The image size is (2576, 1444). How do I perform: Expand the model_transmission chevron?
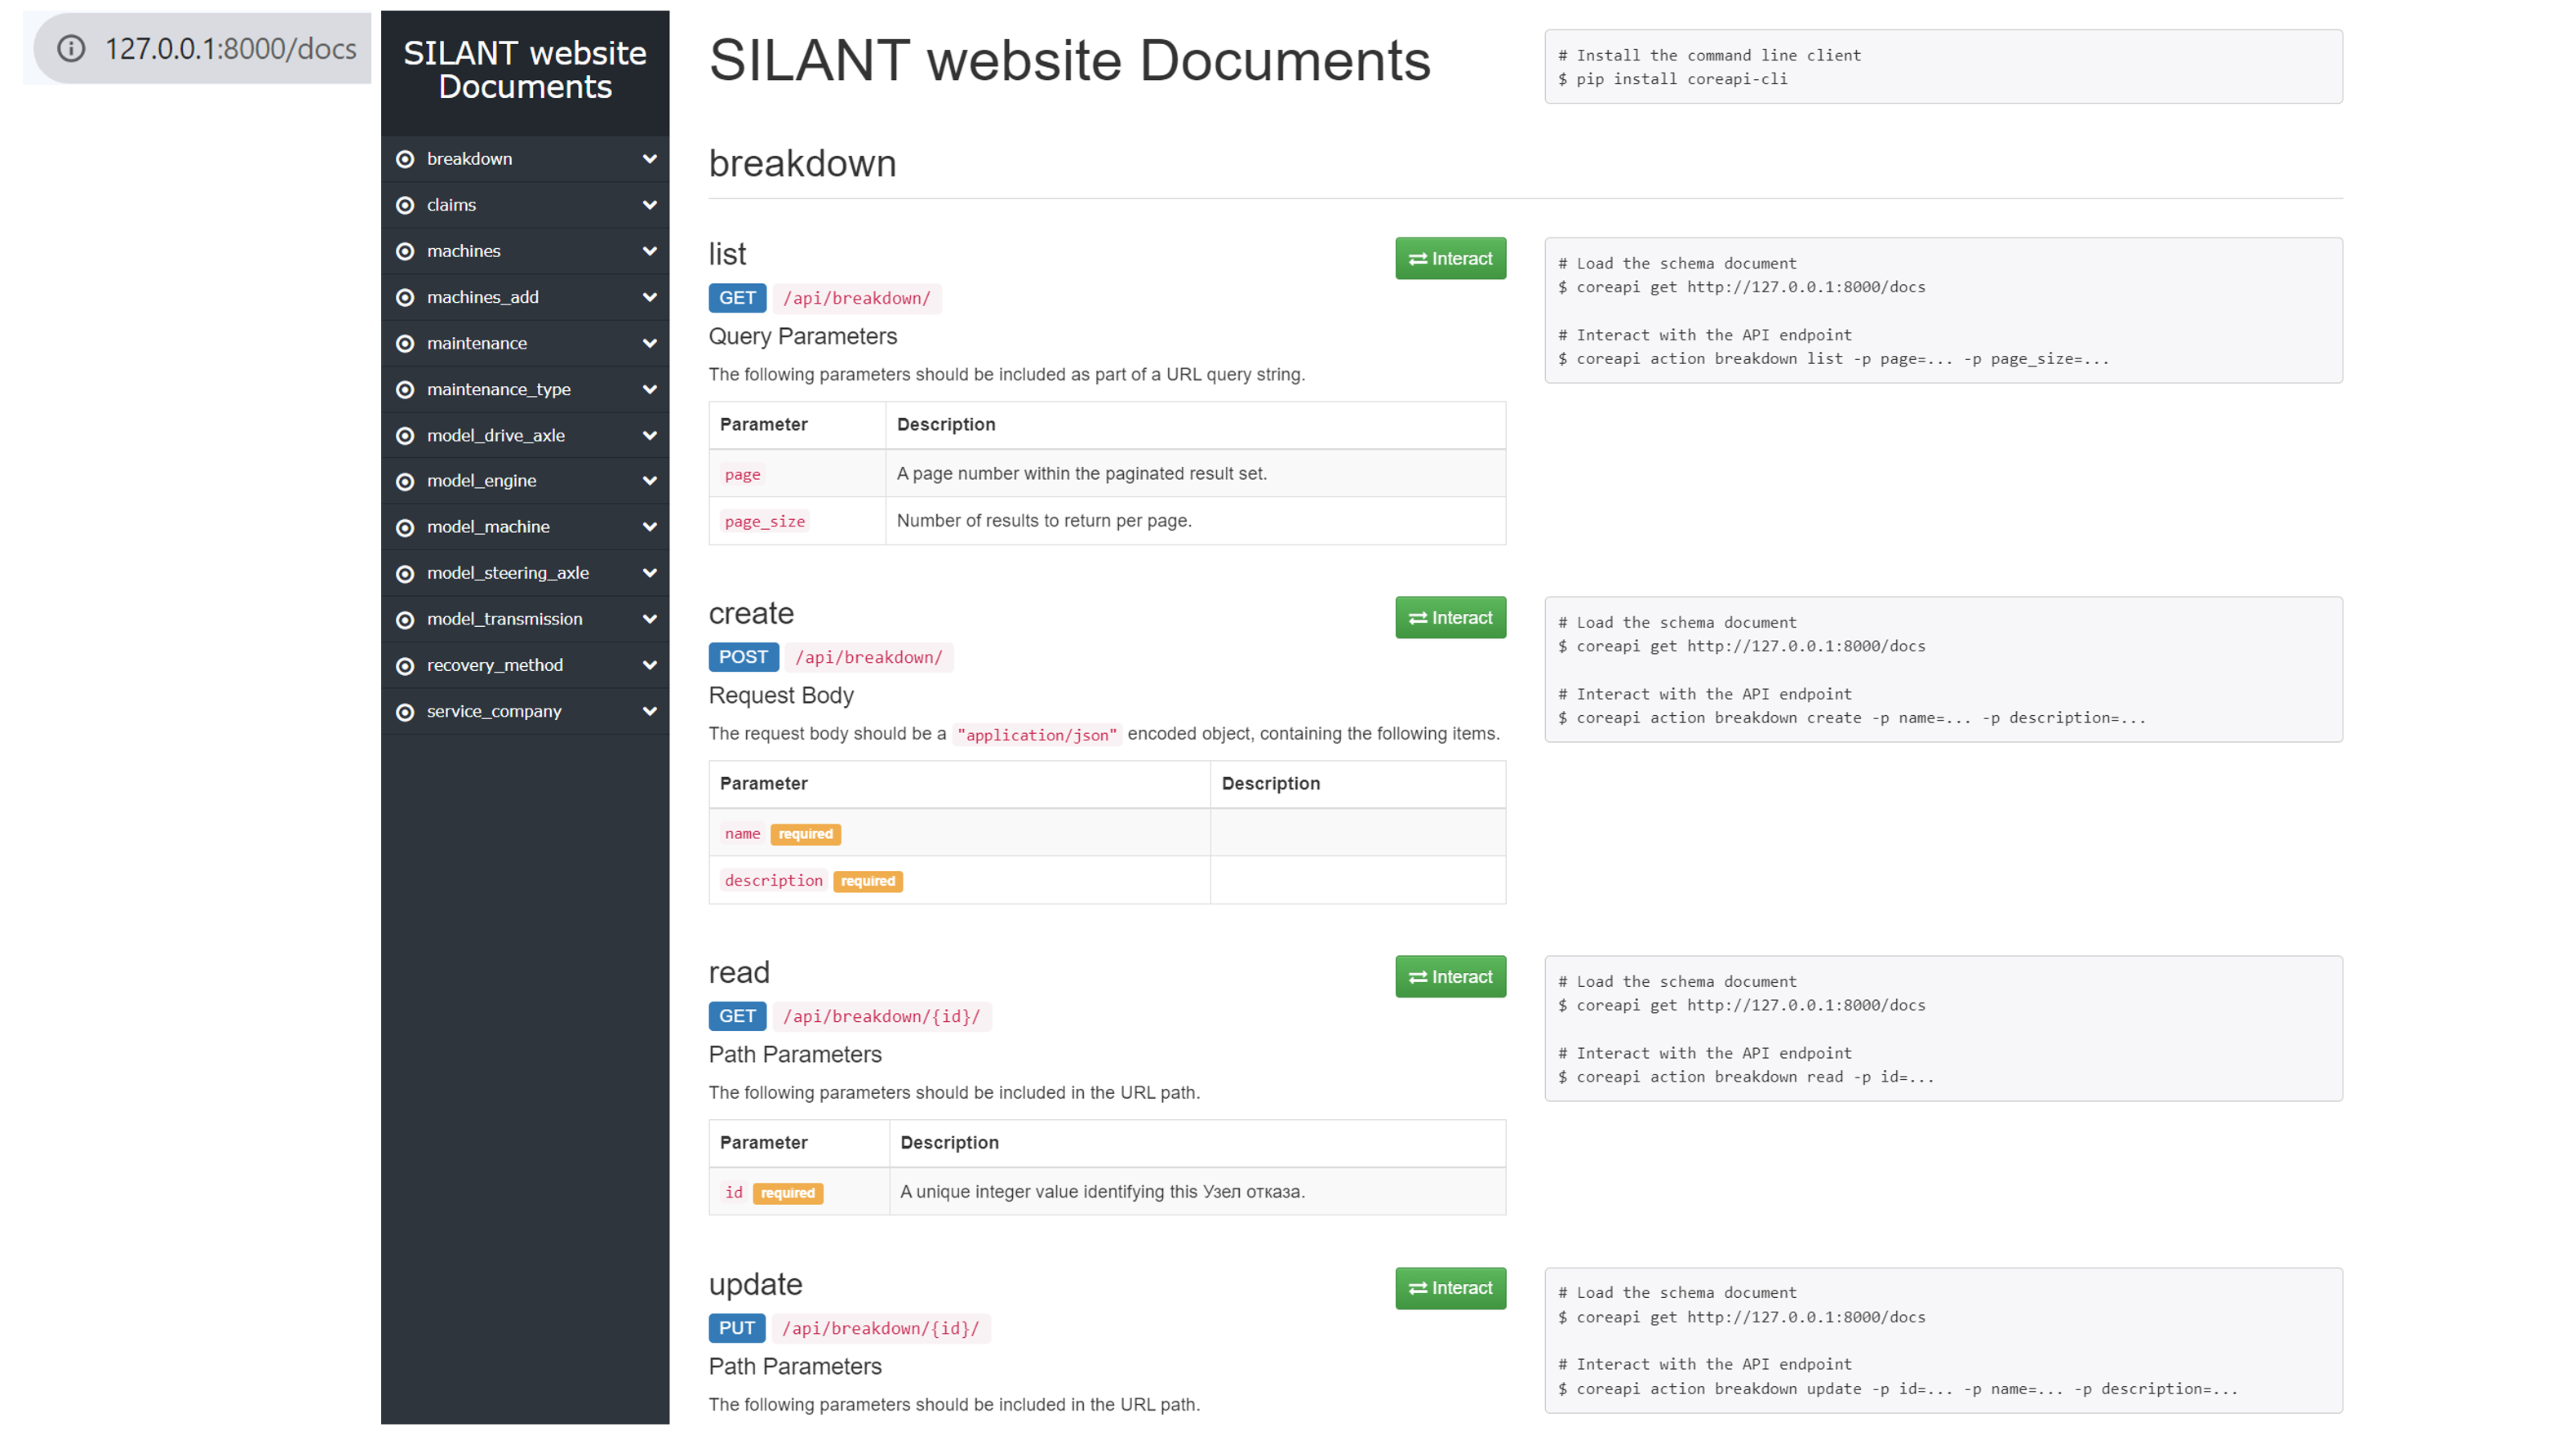pyautogui.click(x=650, y=619)
